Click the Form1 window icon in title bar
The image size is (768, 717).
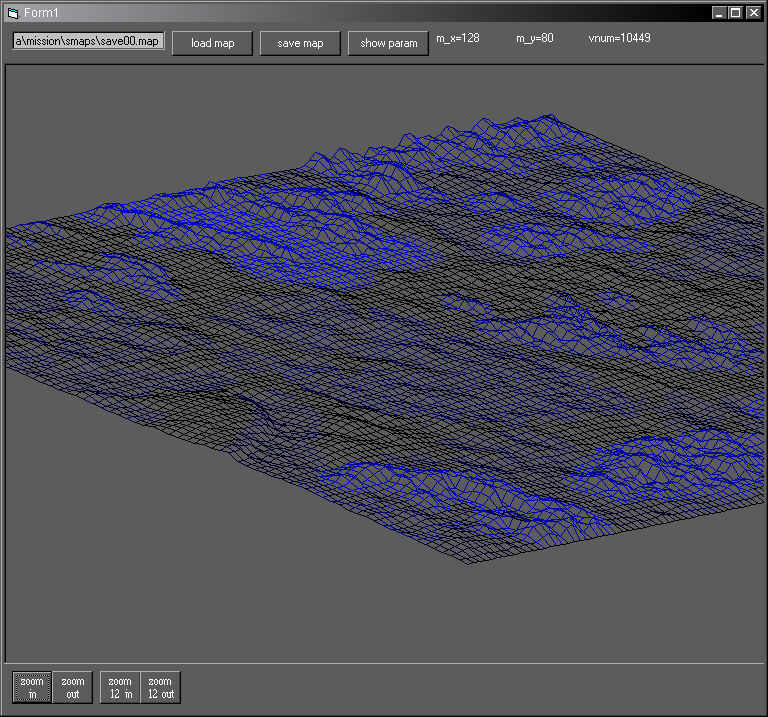[12, 12]
